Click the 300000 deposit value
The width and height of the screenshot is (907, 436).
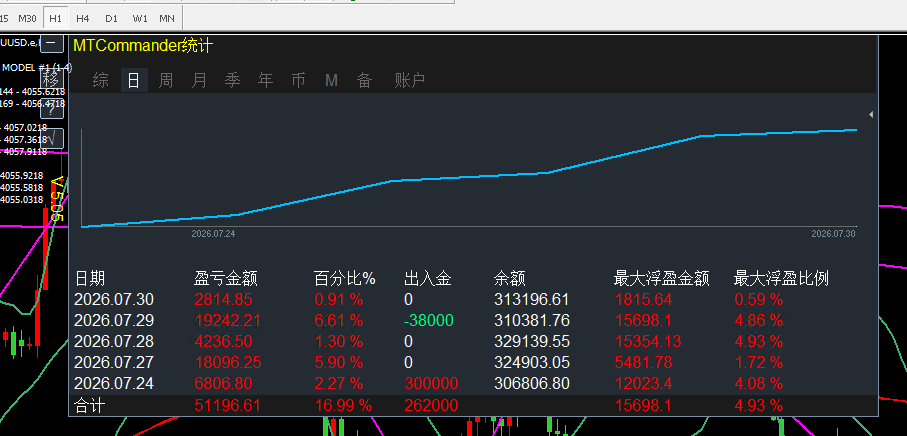431,383
